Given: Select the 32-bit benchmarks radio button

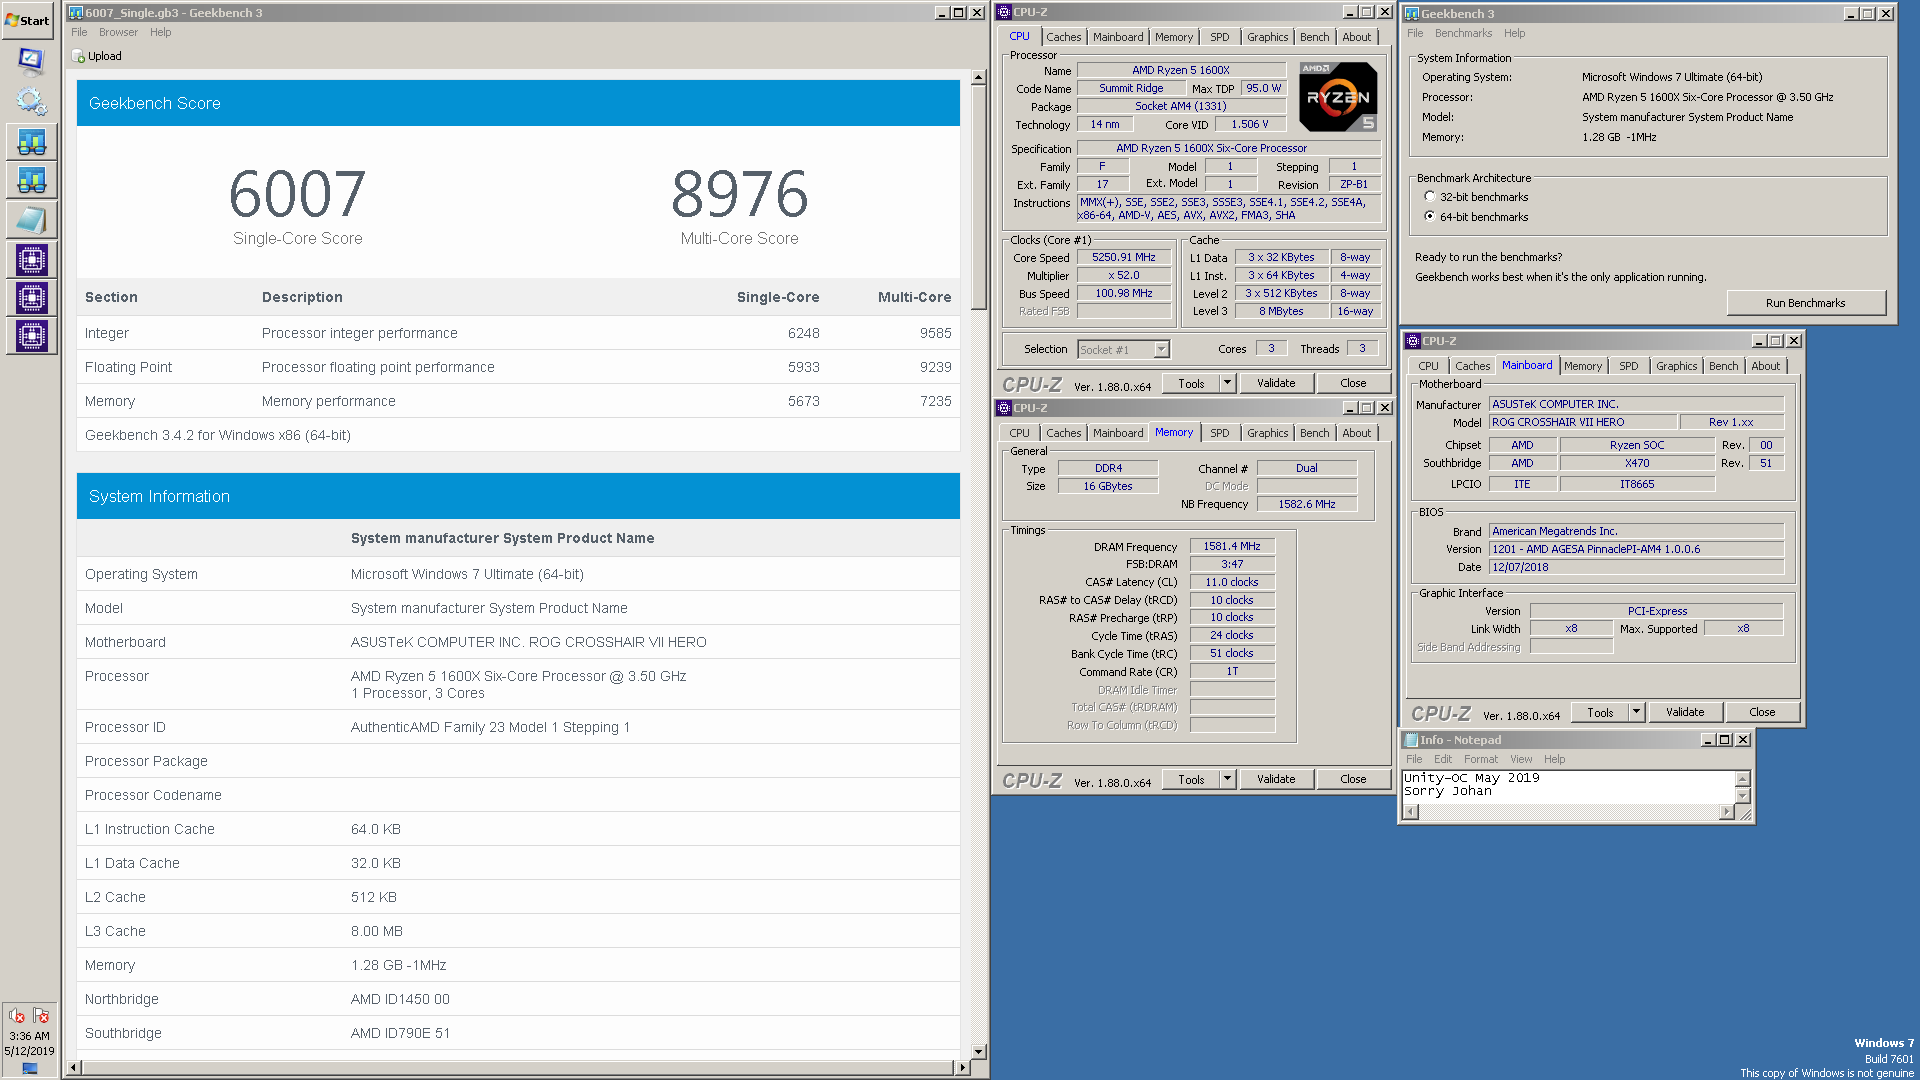Looking at the screenshot, I should (x=1430, y=197).
